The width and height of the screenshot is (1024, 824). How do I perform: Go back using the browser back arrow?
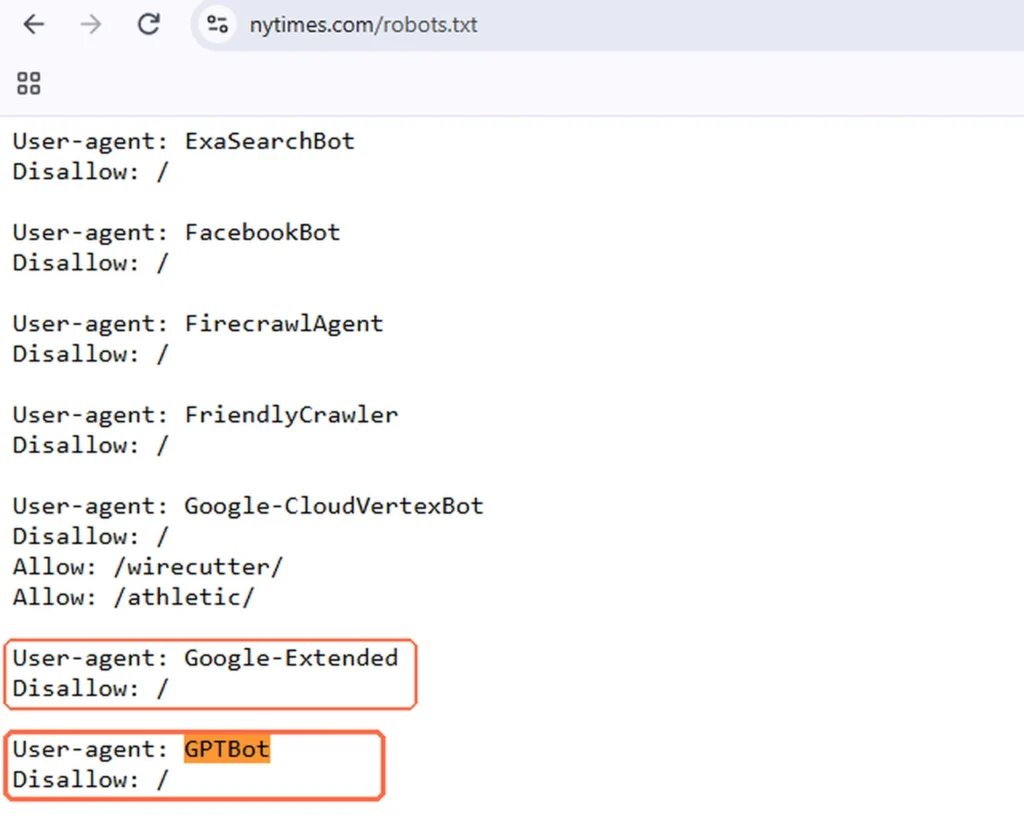pos(34,25)
